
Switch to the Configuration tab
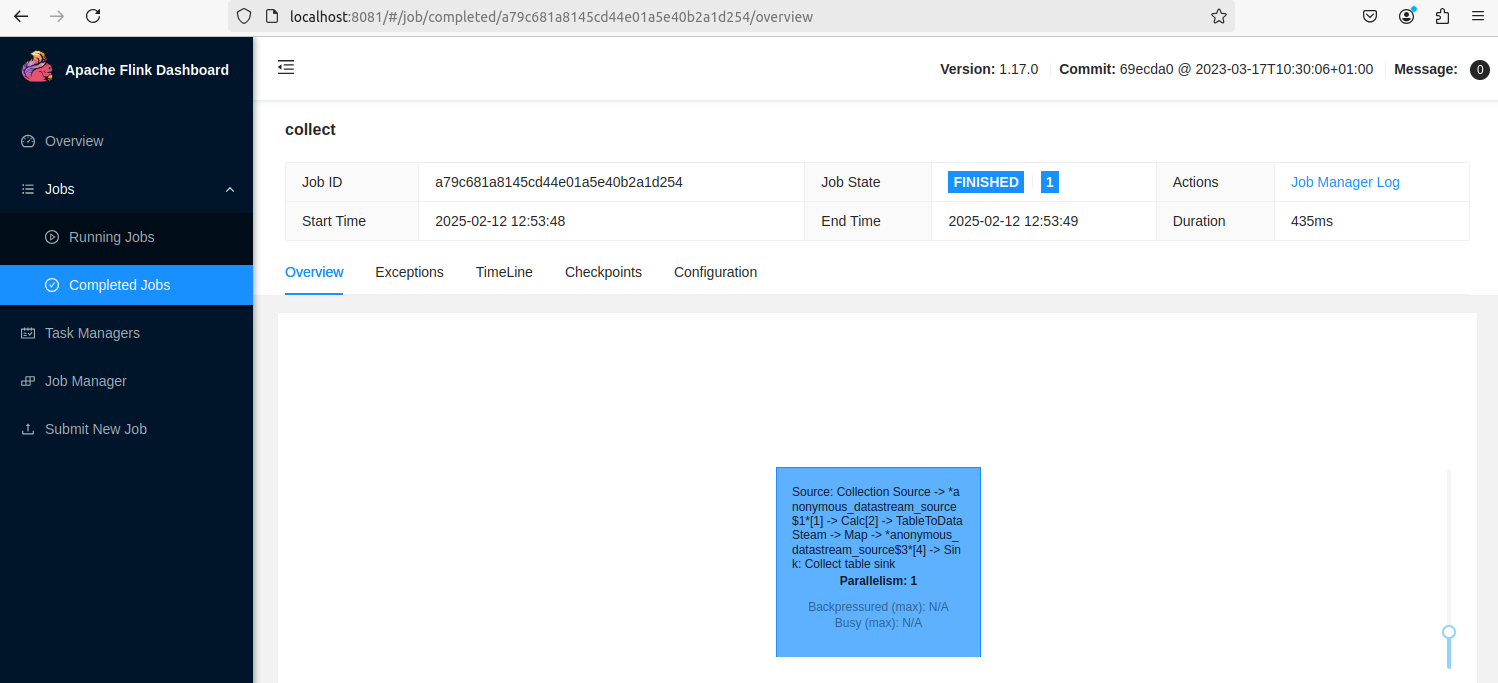click(715, 272)
